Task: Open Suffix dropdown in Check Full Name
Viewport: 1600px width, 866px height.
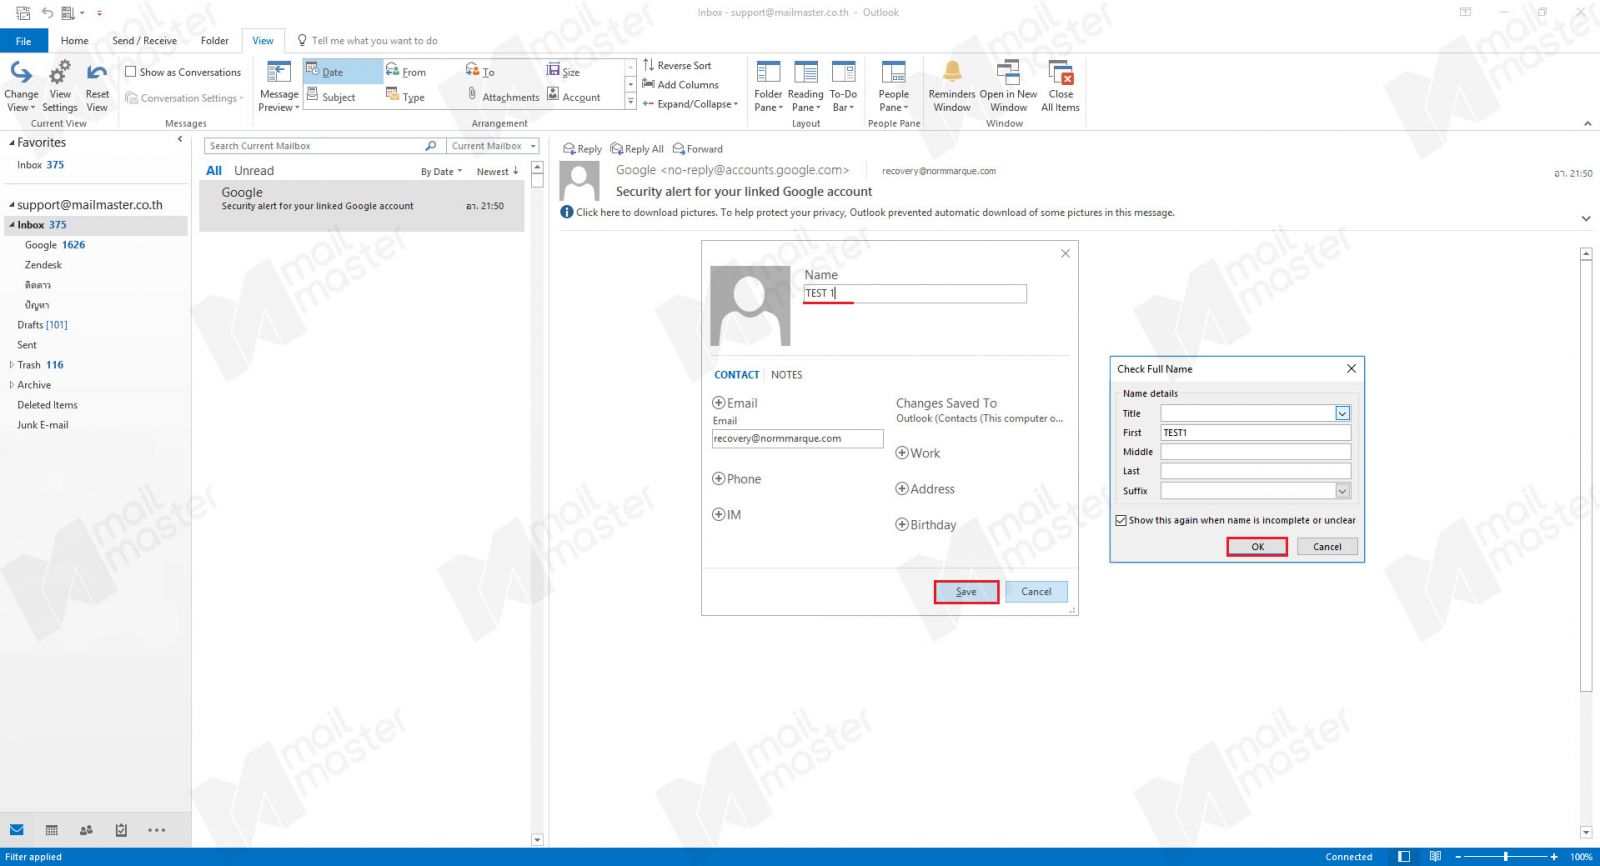Action: coord(1343,491)
